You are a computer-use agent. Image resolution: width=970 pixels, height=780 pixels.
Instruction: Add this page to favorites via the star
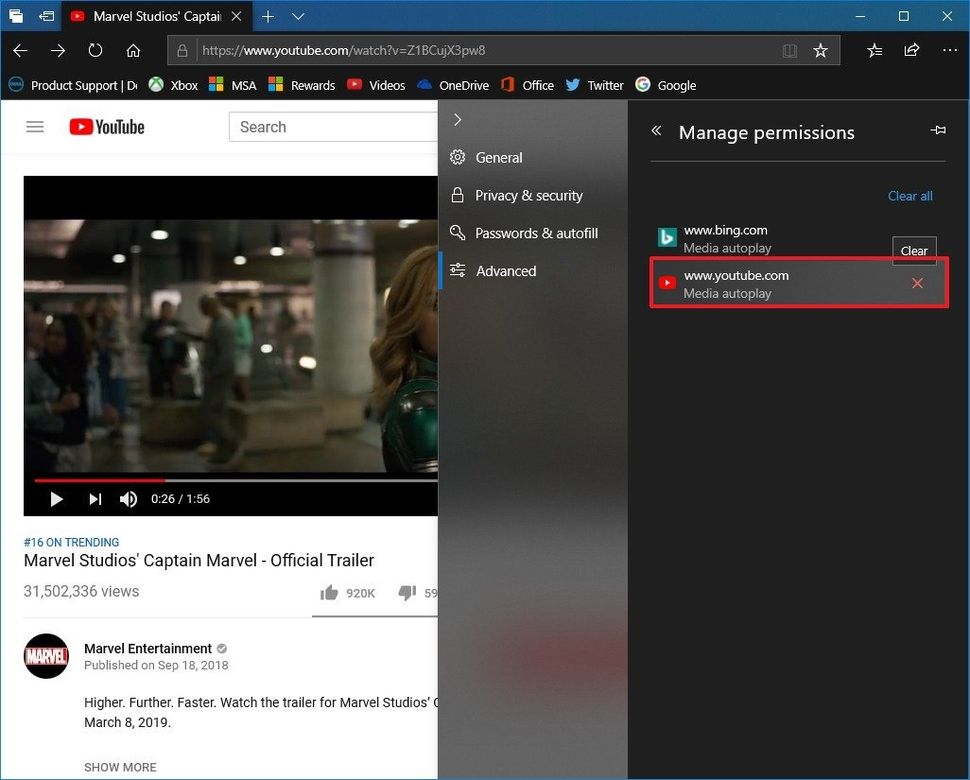point(821,50)
